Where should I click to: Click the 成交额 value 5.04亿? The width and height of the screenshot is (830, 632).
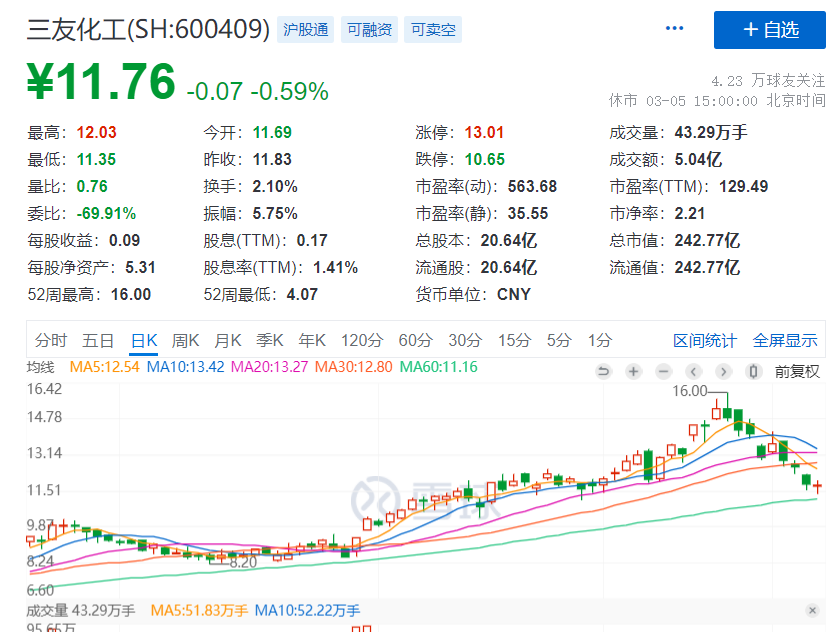click(698, 159)
